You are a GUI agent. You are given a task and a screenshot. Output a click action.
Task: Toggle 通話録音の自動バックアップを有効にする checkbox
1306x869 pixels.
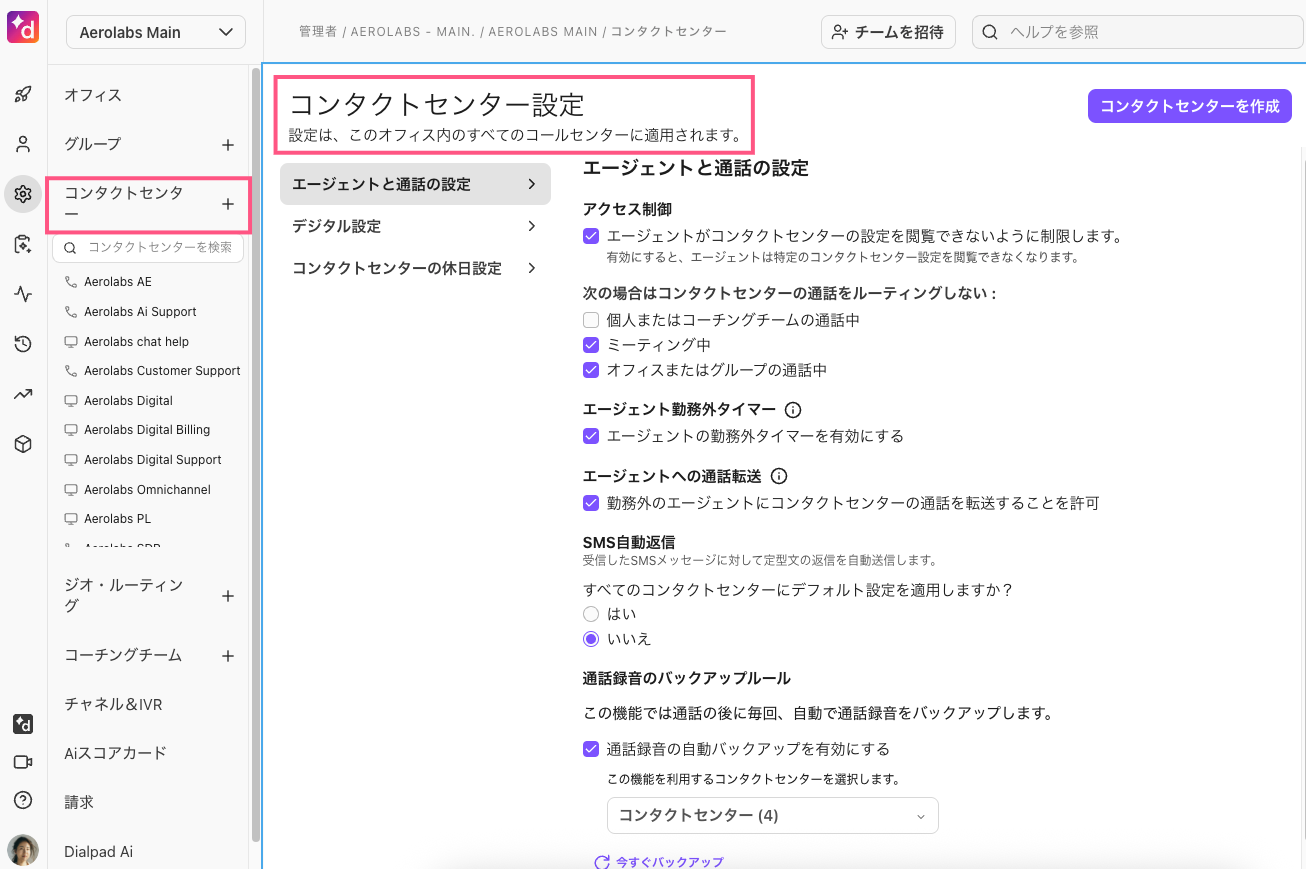point(591,749)
